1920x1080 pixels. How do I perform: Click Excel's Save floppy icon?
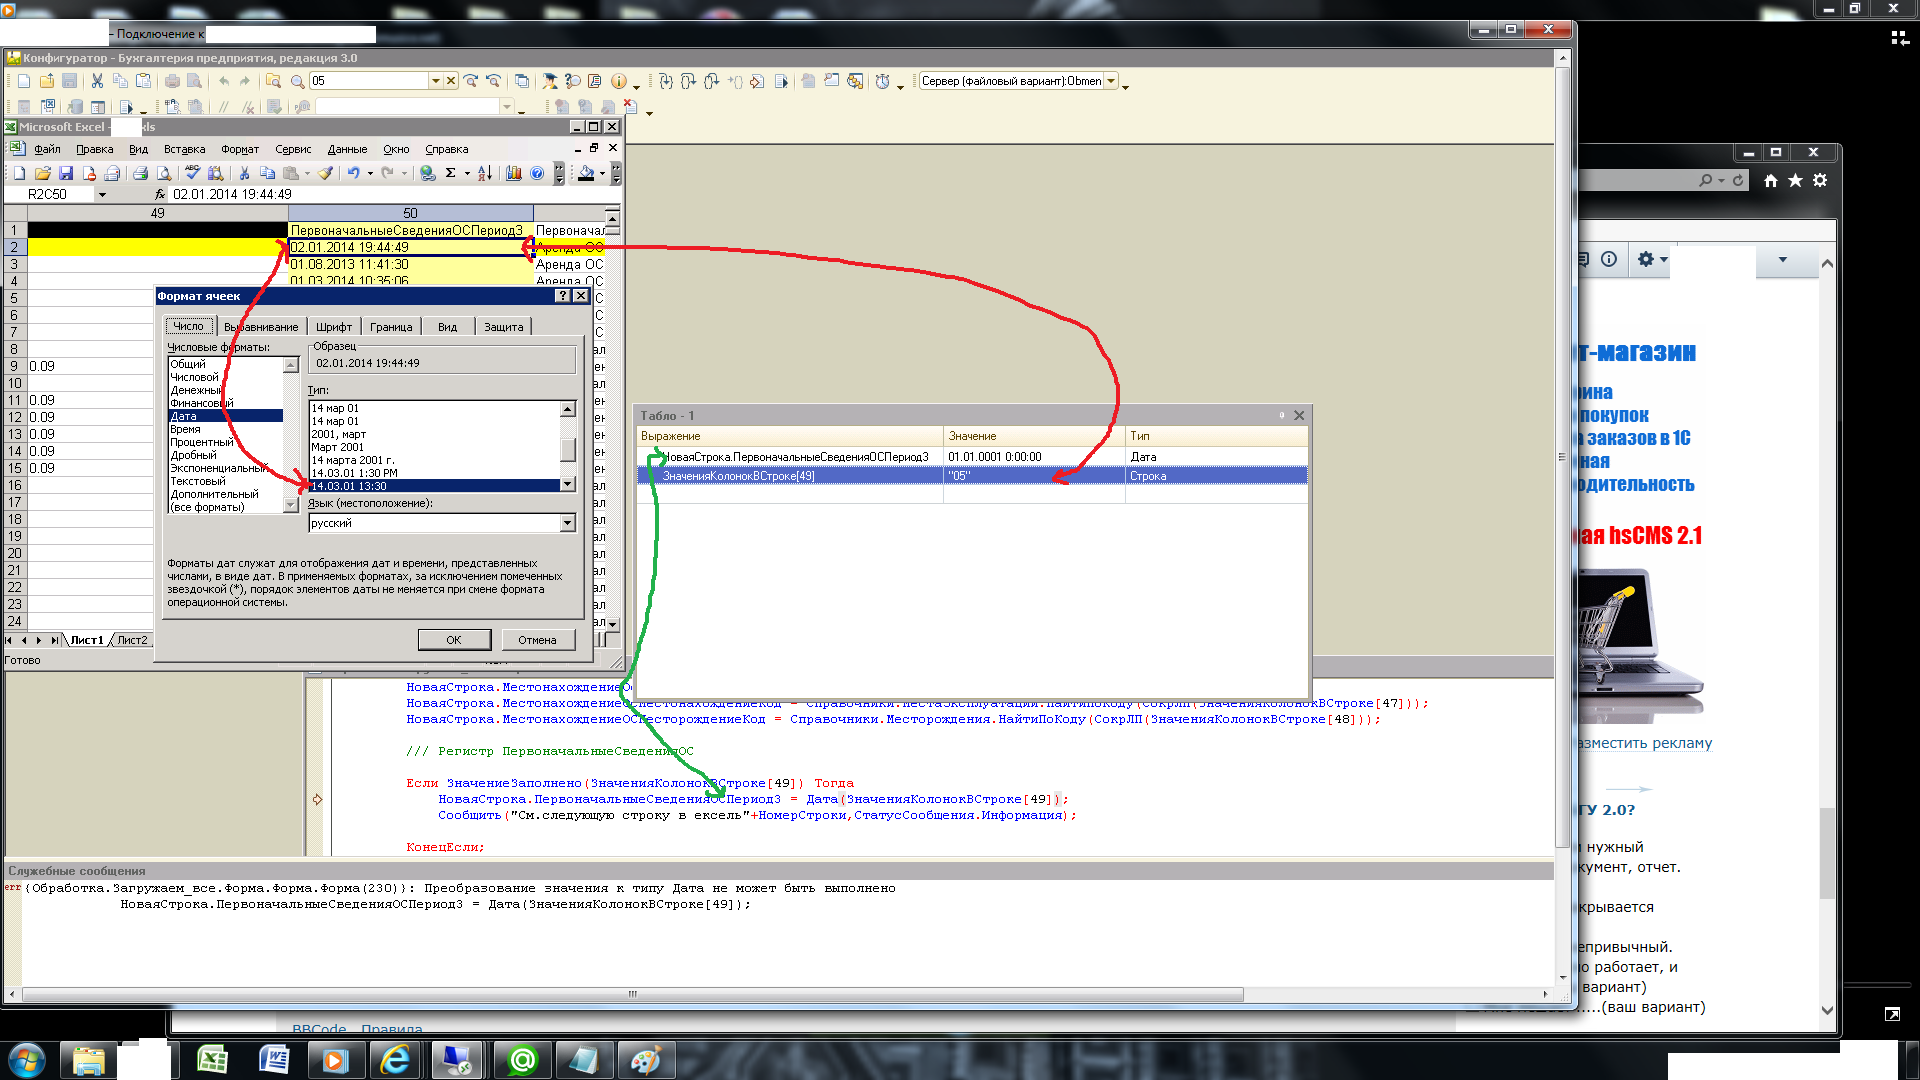(66, 173)
